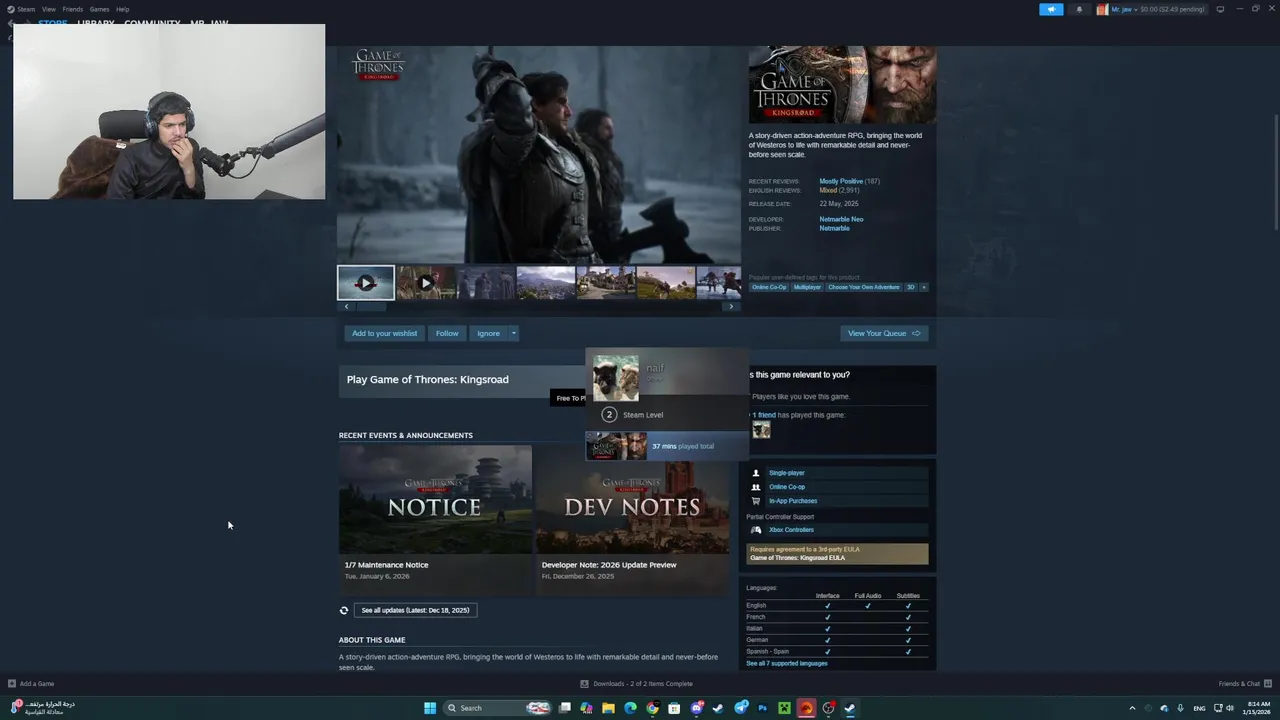This screenshot has width=1280, height=720.
Task: Select the Online Co-Op tag
Action: tap(769, 287)
